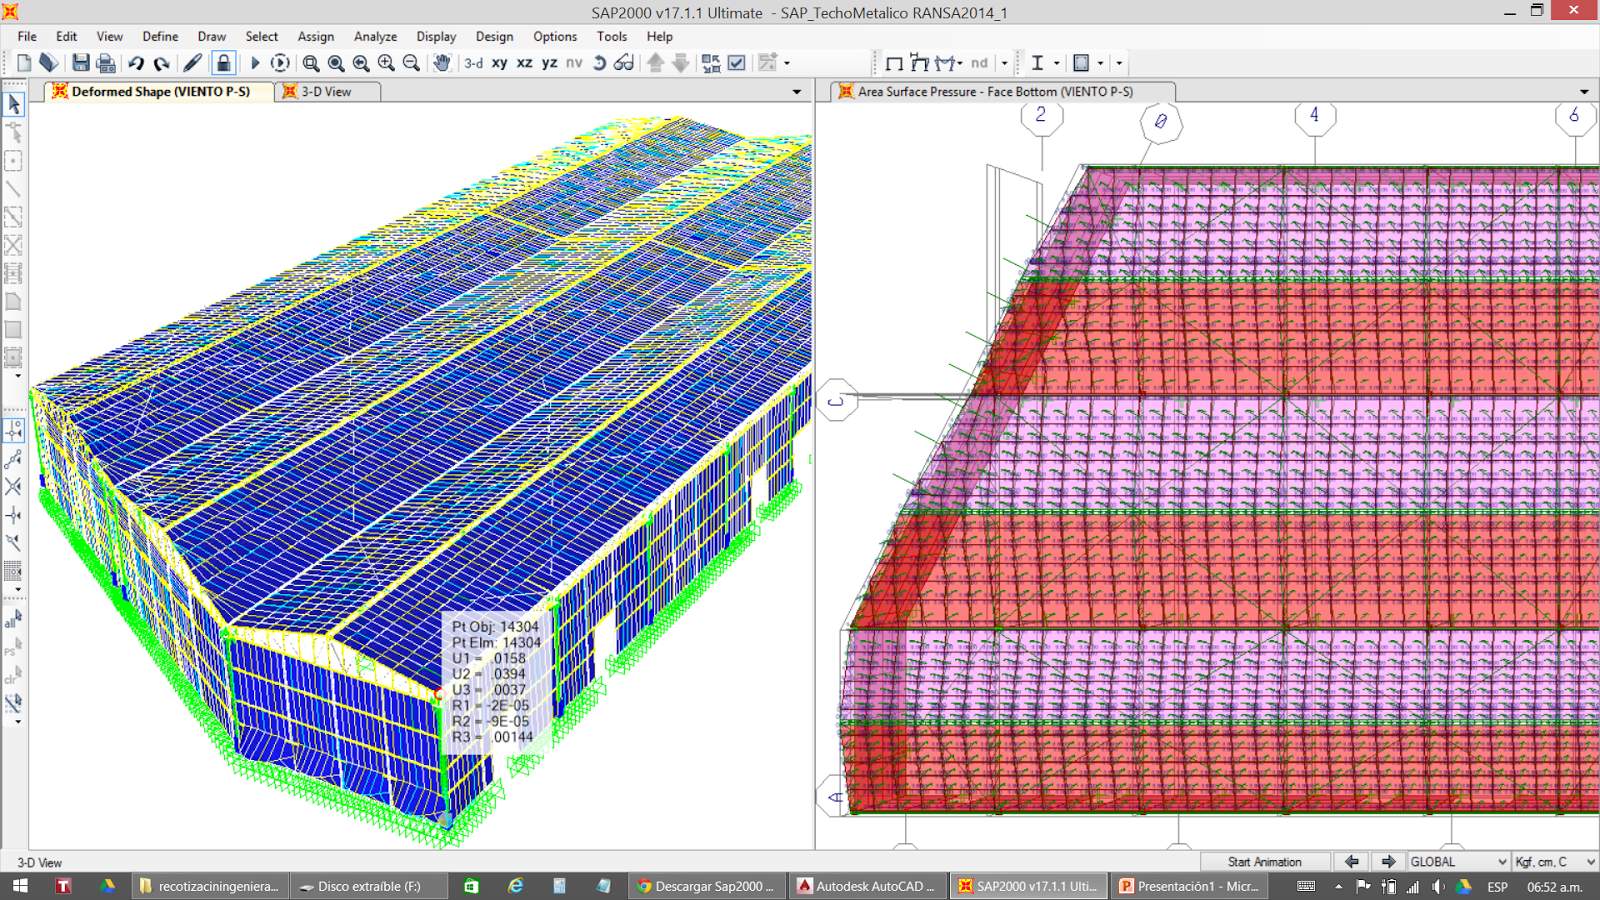Open Descargar Sap2000 Chrome taskbar item

[x=706, y=886]
